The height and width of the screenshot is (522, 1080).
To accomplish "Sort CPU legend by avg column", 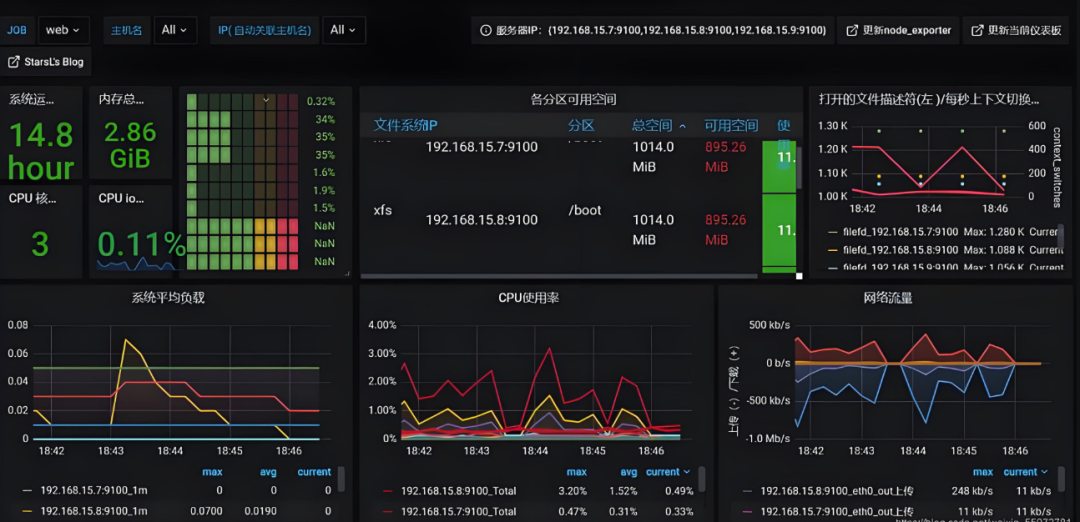I will pyautogui.click(x=629, y=472).
